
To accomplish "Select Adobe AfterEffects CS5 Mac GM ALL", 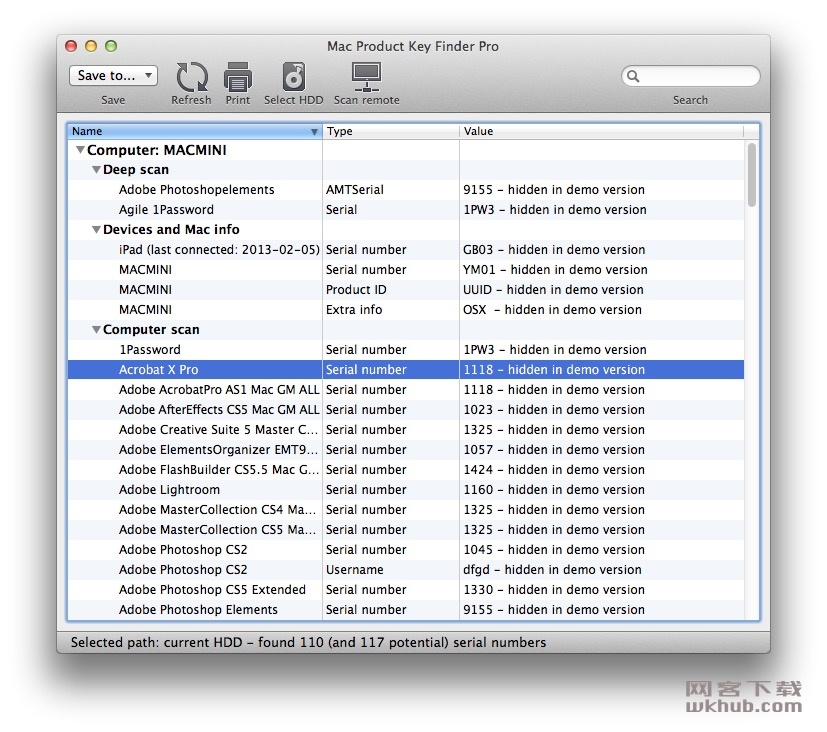I will click(406, 410).
